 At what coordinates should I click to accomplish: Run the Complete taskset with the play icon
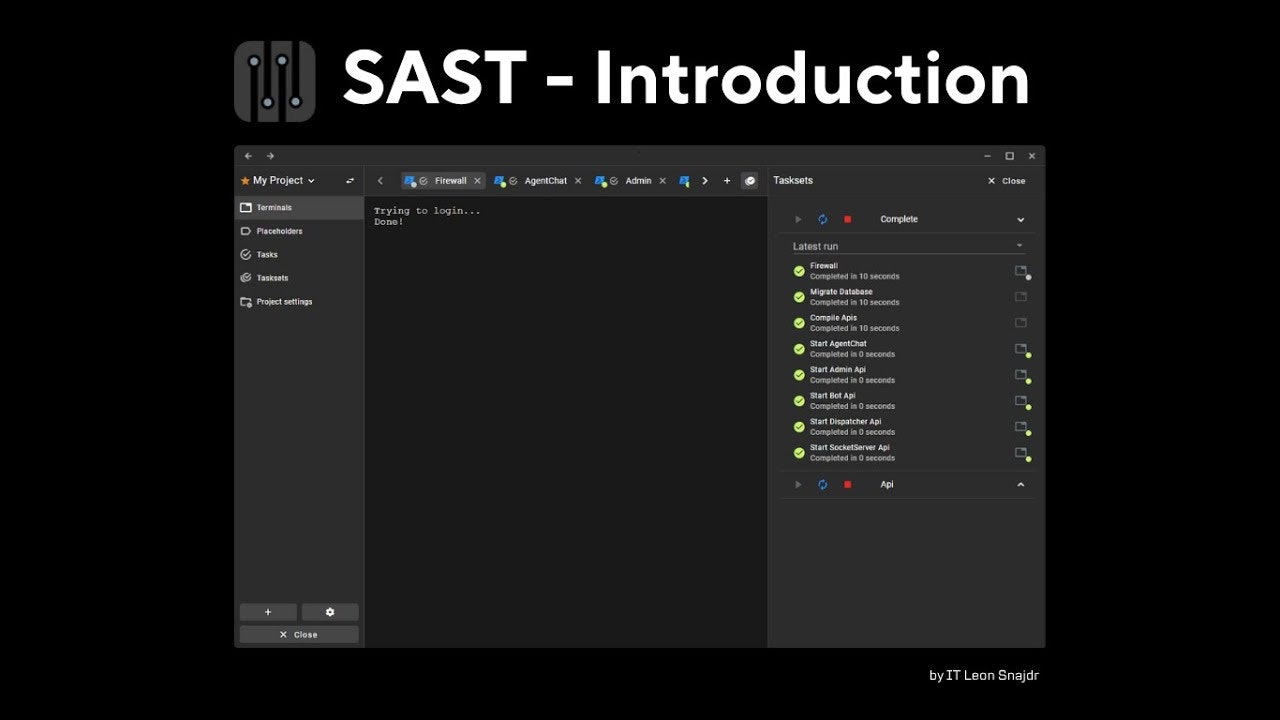tap(797, 218)
